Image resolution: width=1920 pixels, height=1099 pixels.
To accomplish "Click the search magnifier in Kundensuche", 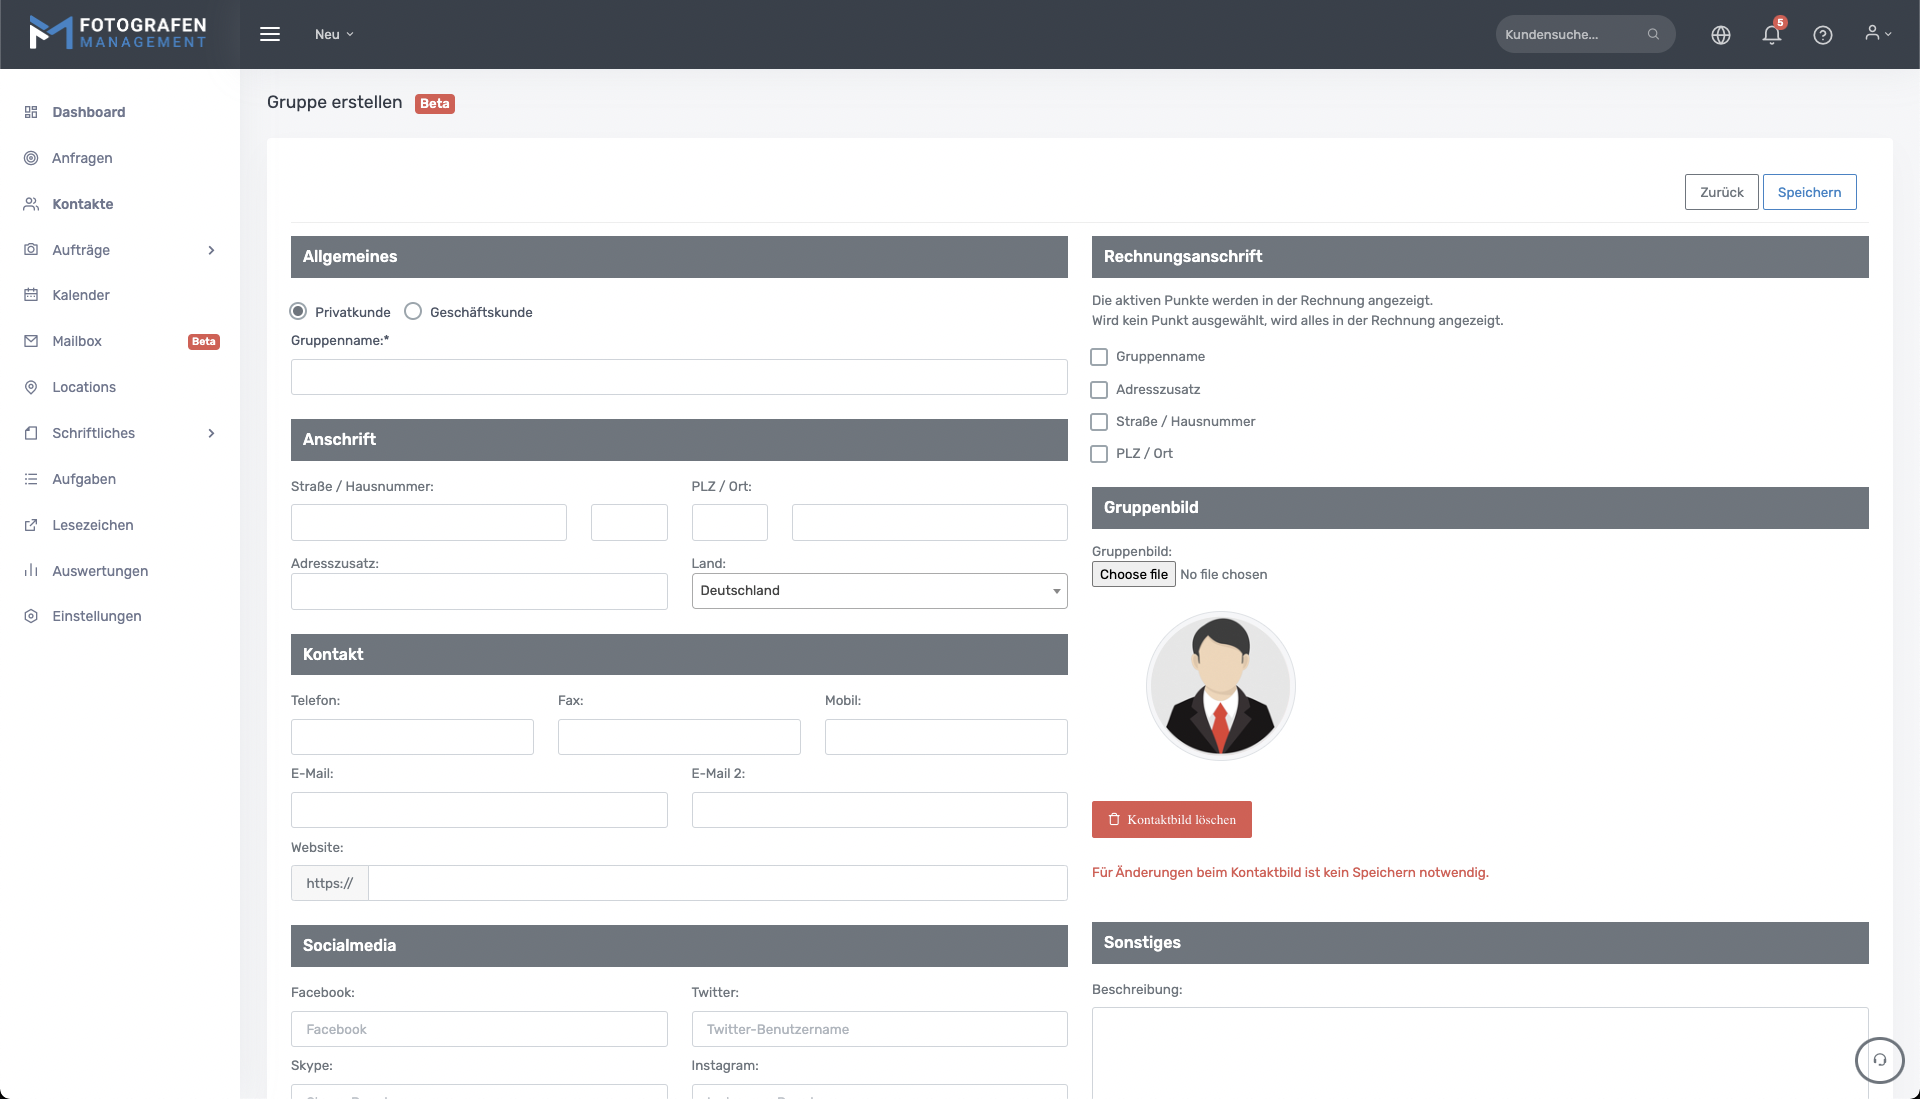I will click(x=1653, y=34).
